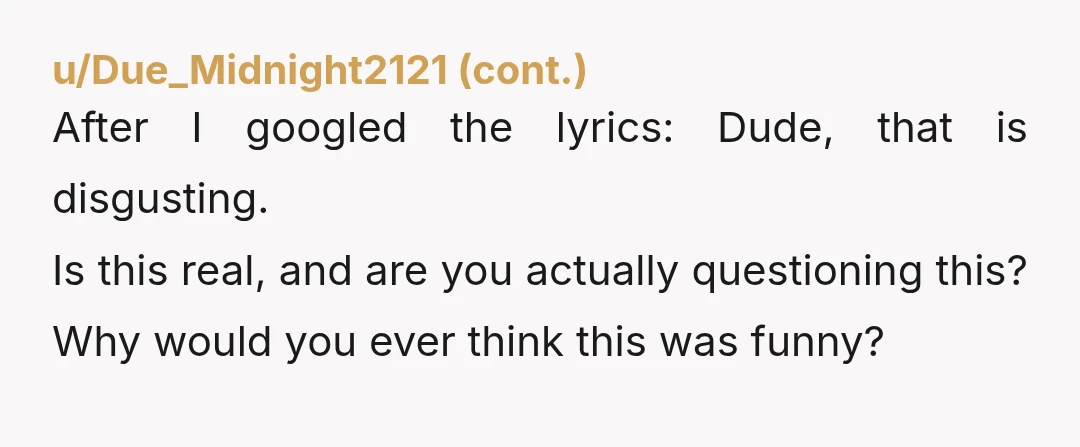Click the word 'real,' in the third line
This screenshot has width=1080, height=447.
223,271
